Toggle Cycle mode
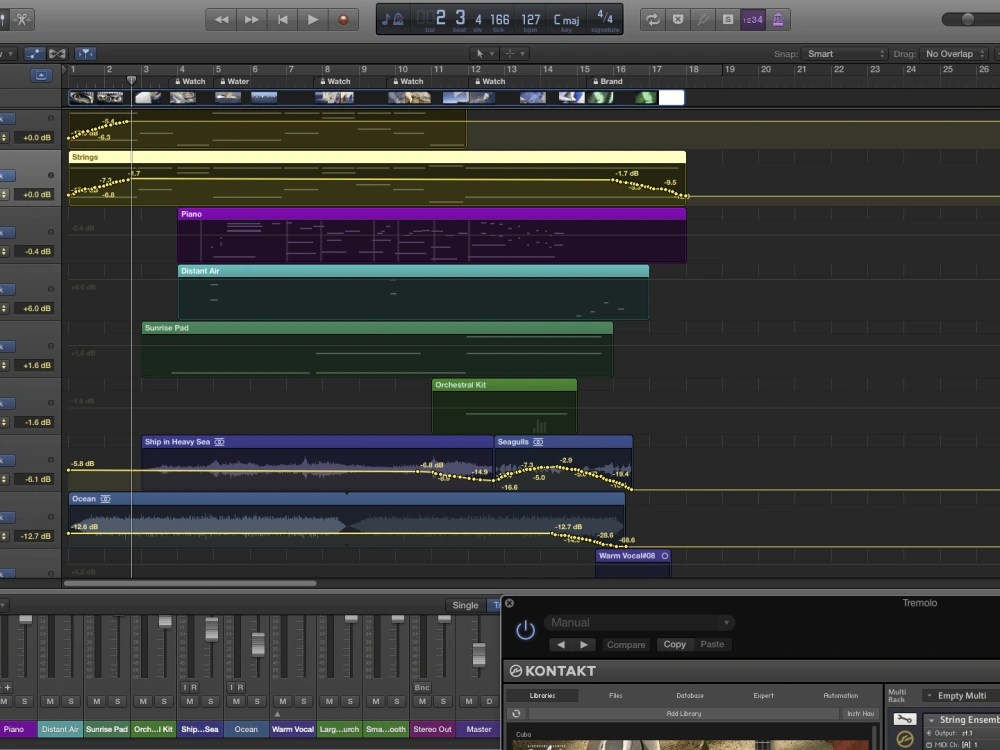The image size is (1000, 750). (x=652, y=20)
